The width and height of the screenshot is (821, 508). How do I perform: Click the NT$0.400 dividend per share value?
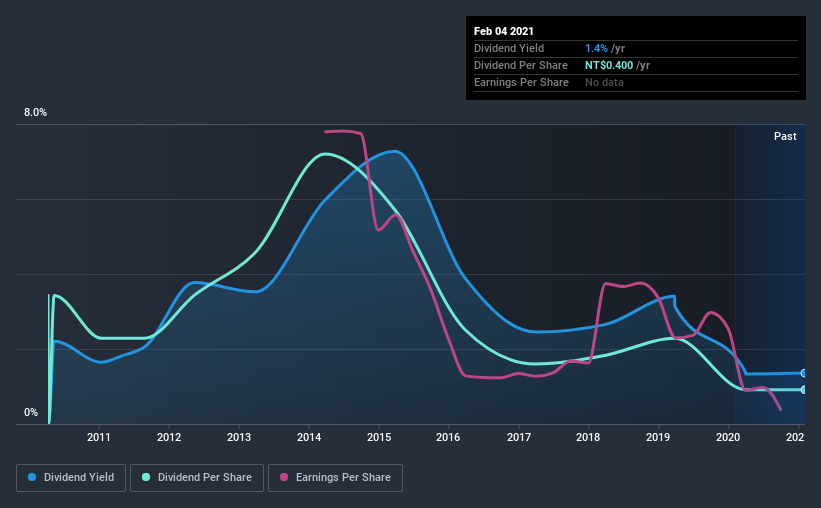(x=609, y=65)
